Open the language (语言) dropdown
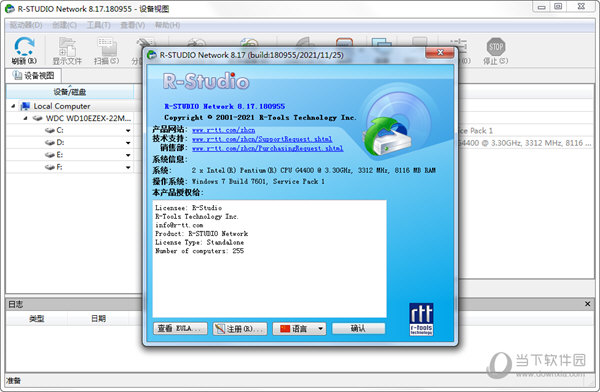Screen dimensions: 600x392 pos(299,329)
